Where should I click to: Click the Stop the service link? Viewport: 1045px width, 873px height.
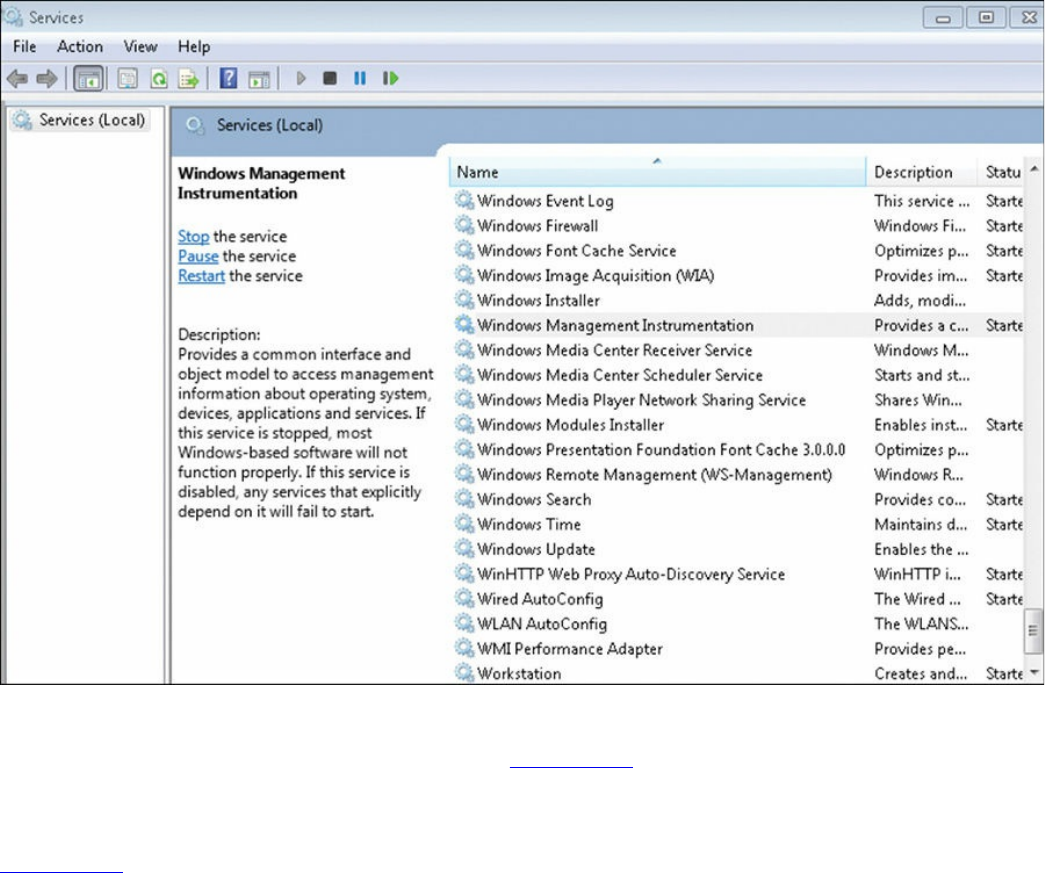click(193, 237)
